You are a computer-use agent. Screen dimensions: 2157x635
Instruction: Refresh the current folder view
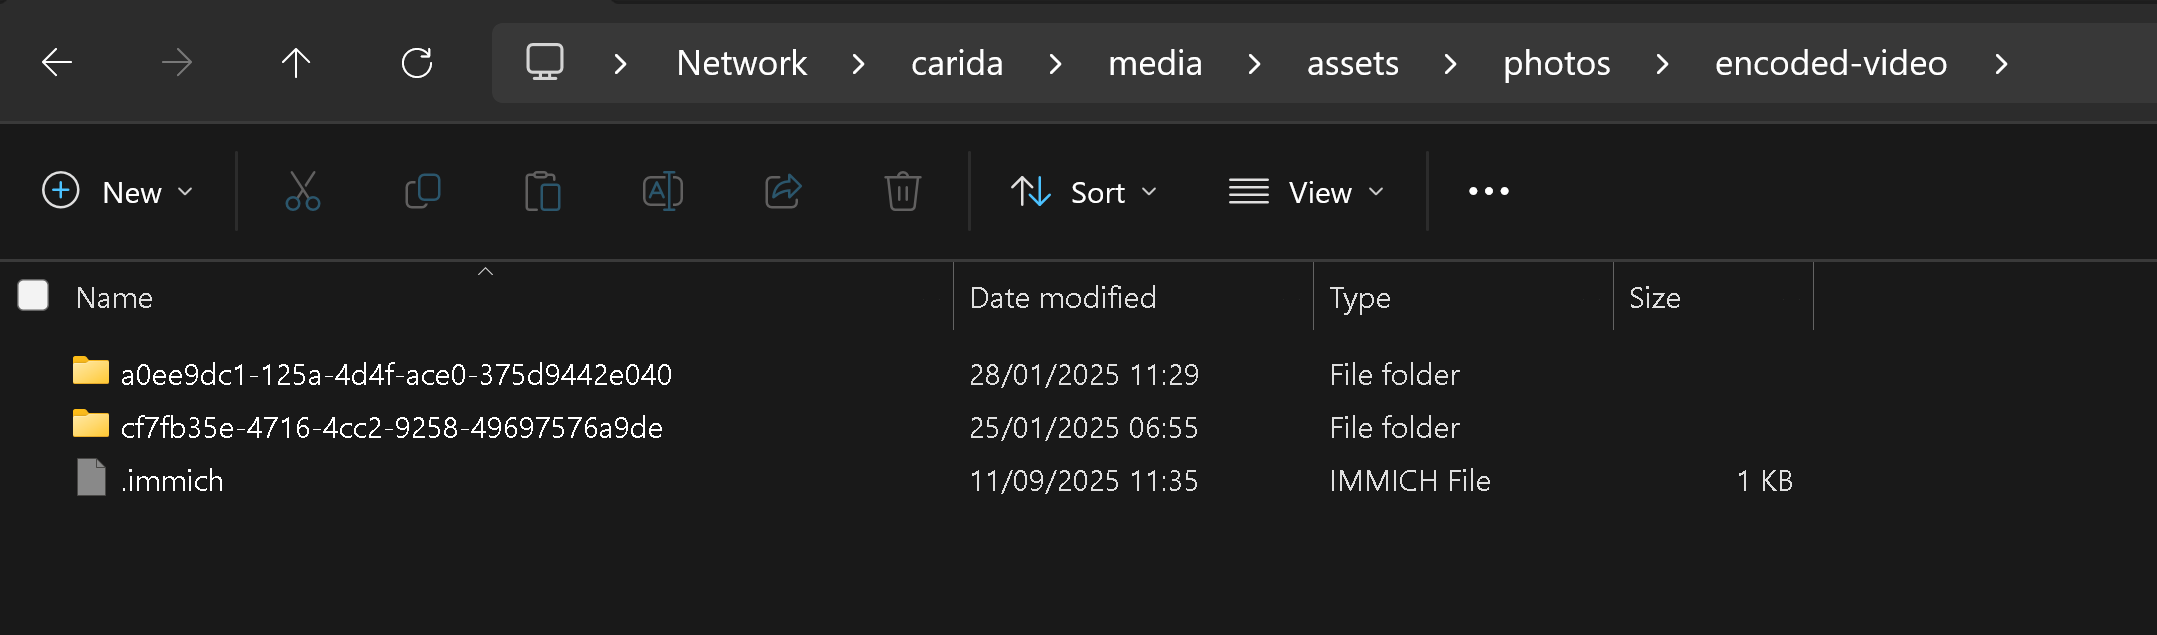coord(416,63)
